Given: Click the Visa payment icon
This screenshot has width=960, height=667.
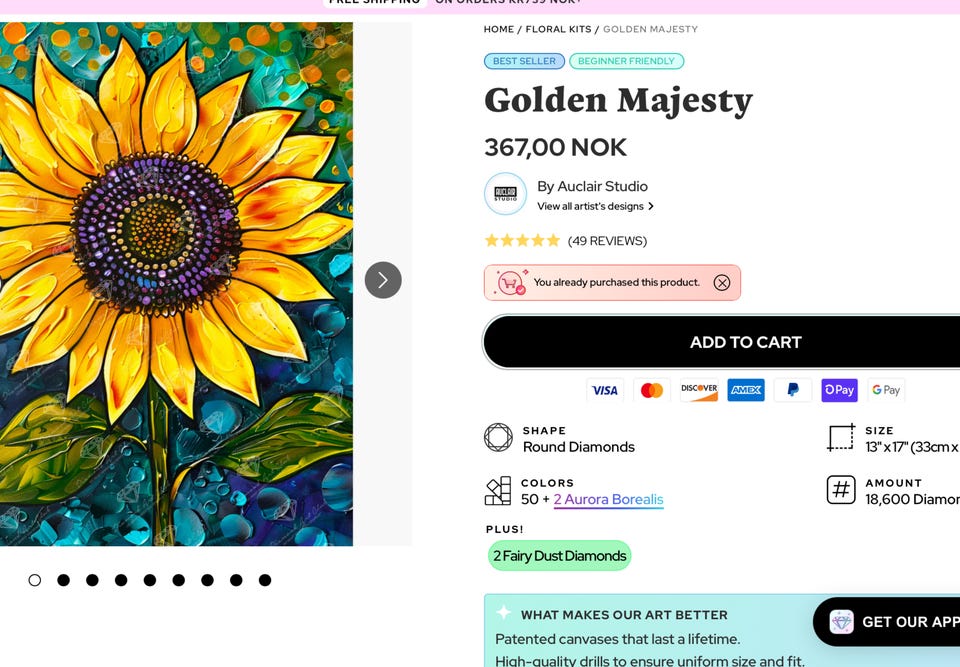Looking at the screenshot, I should coord(605,390).
